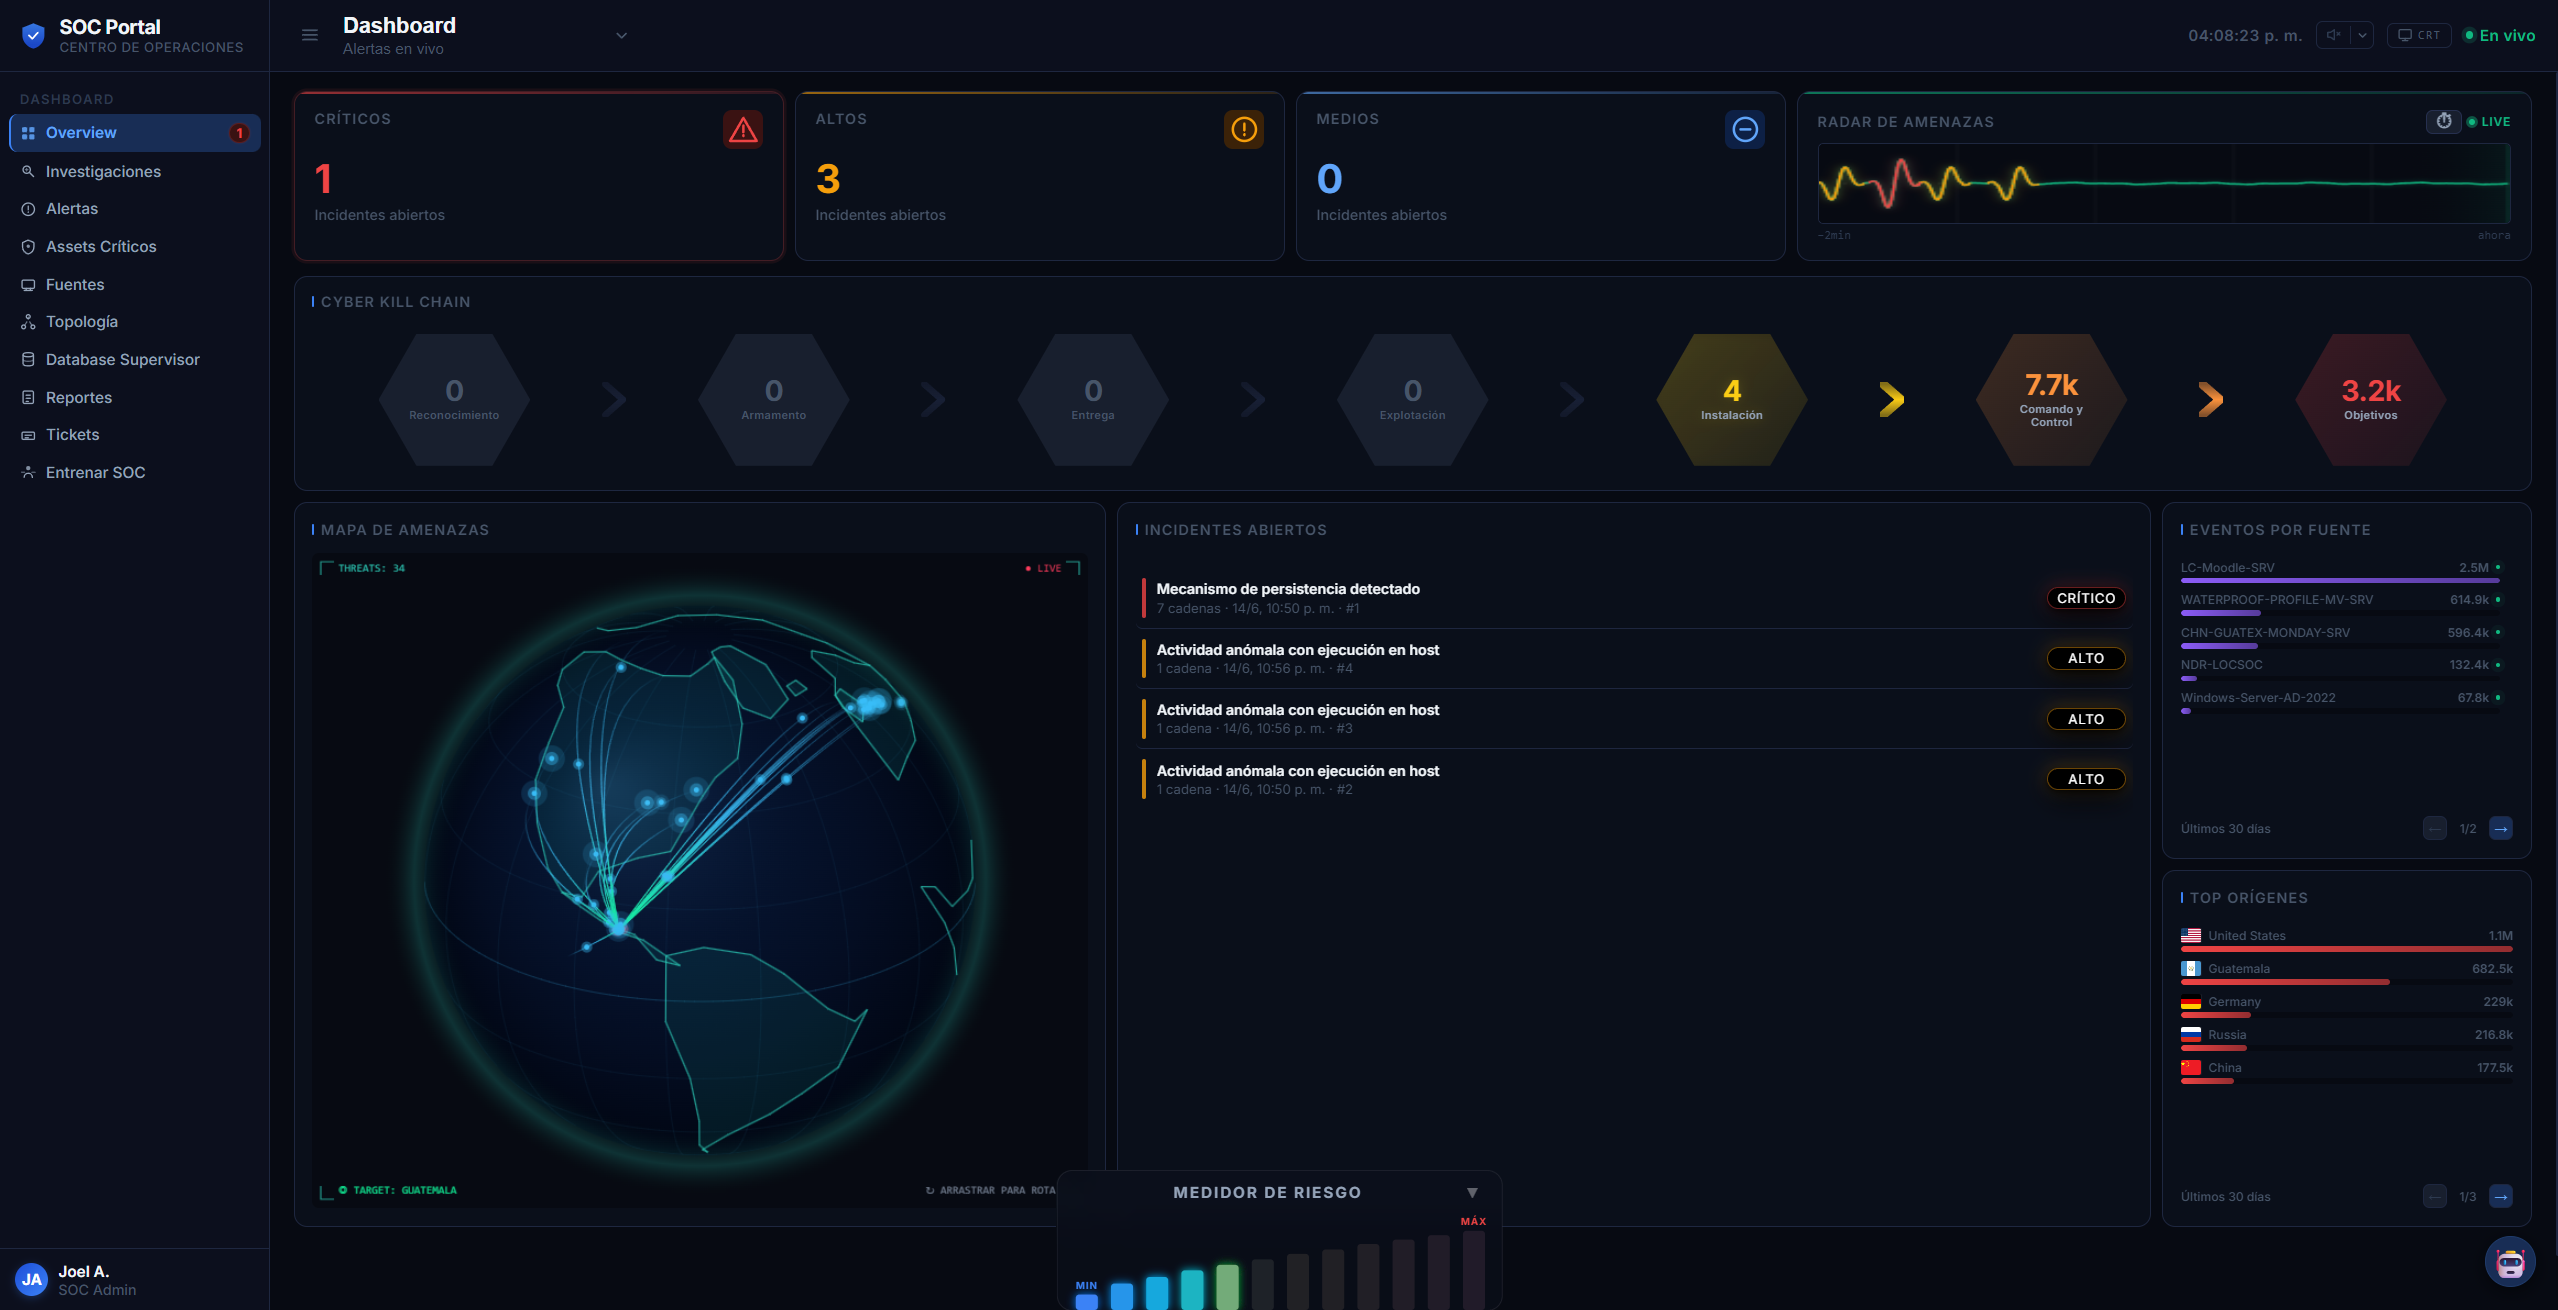Image resolution: width=2558 pixels, height=1310 pixels.
Task: Click the threat radar timer icon
Action: click(2444, 121)
